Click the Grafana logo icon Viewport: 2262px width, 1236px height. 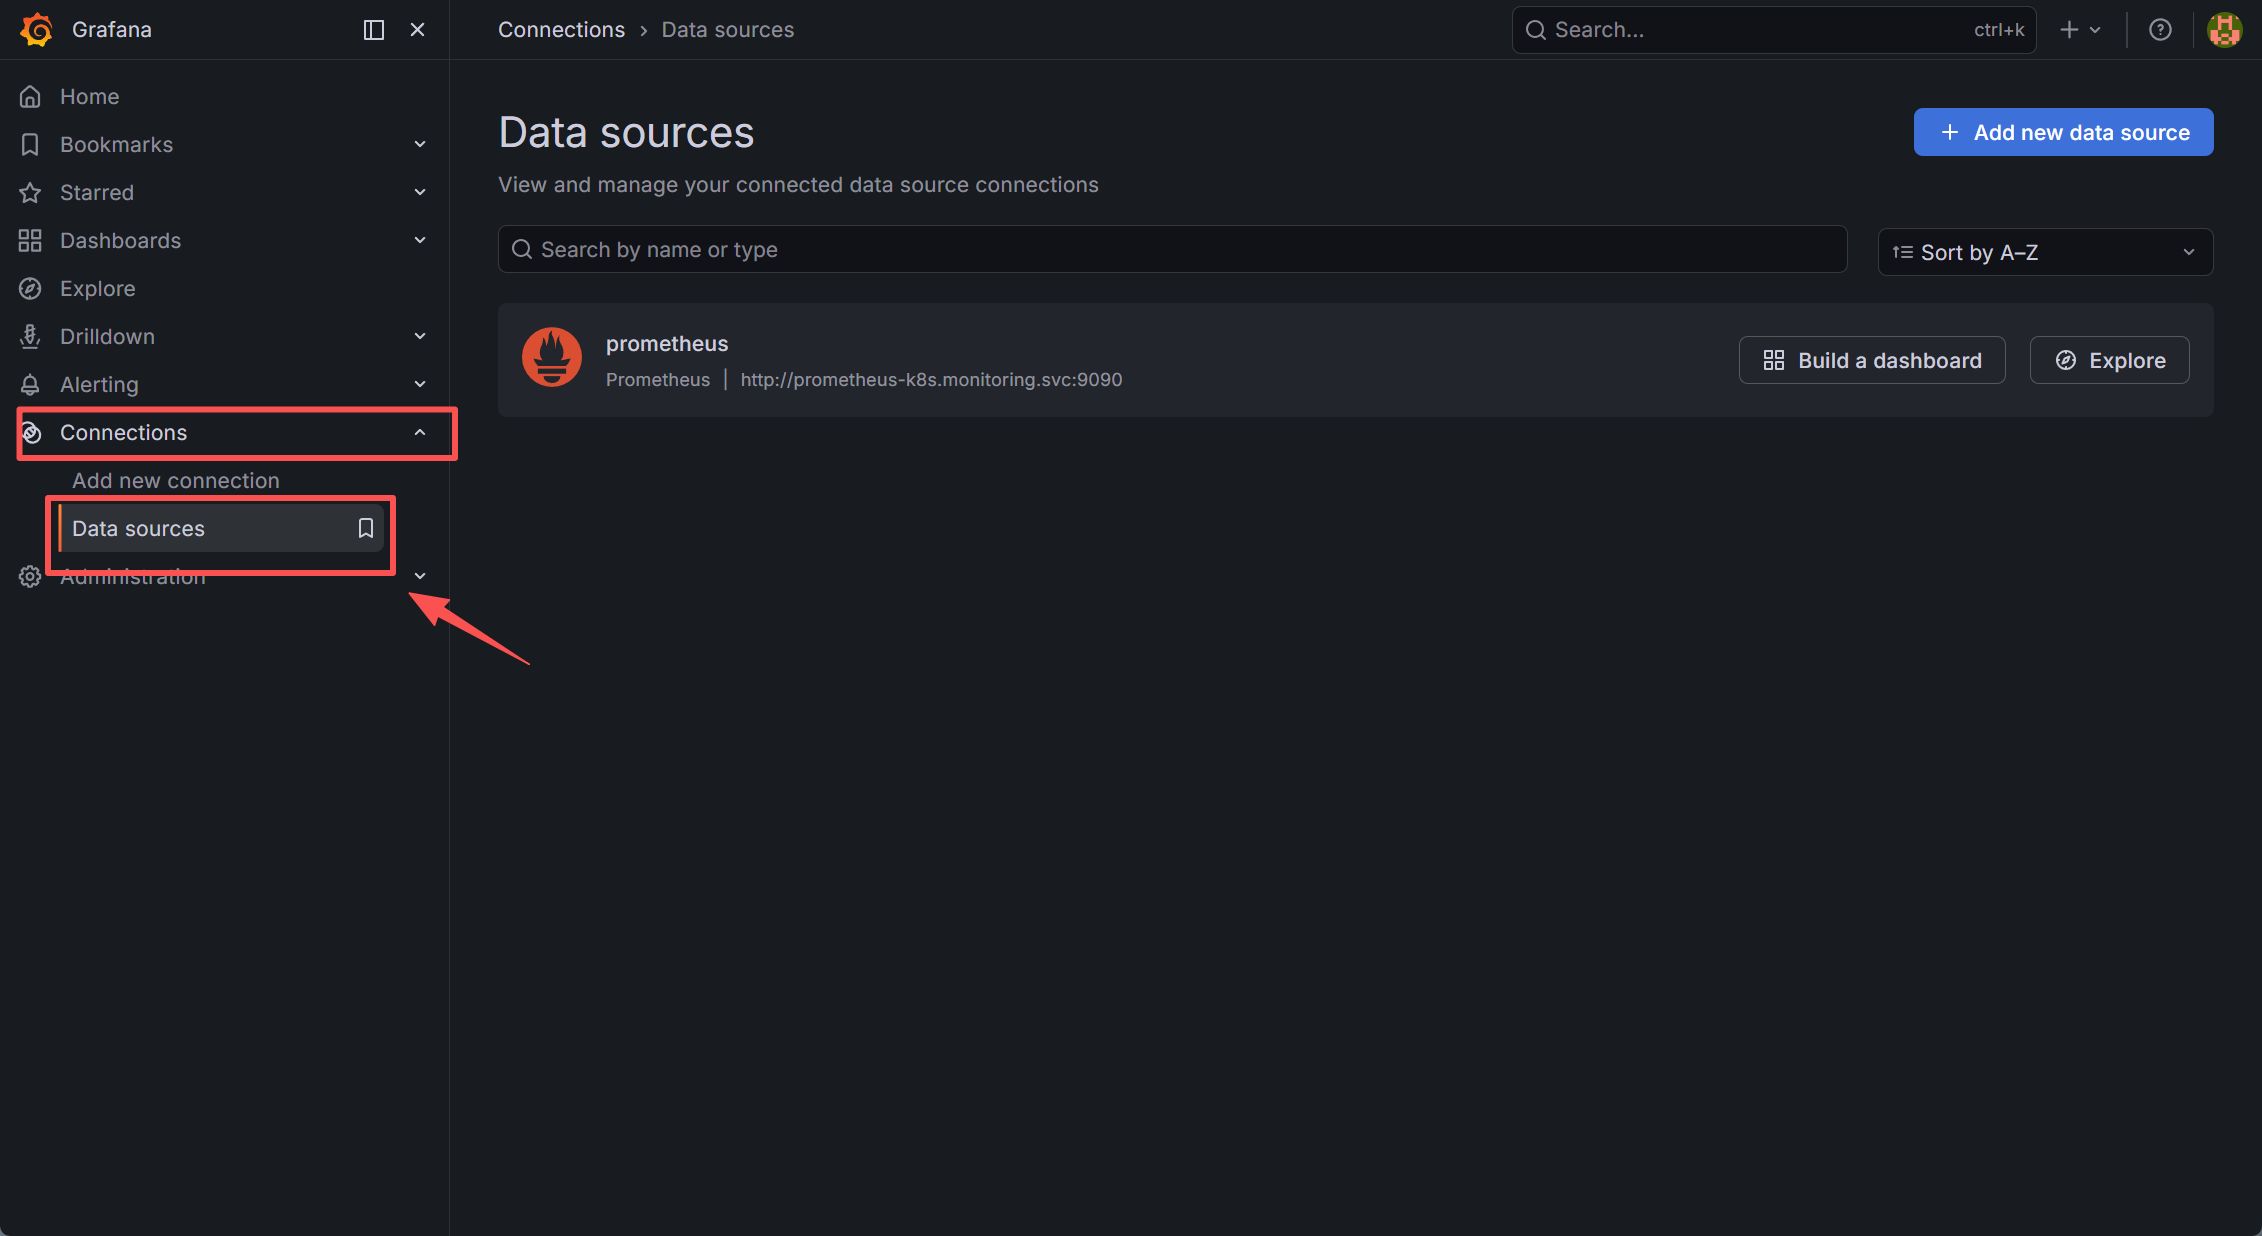click(37, 30)
